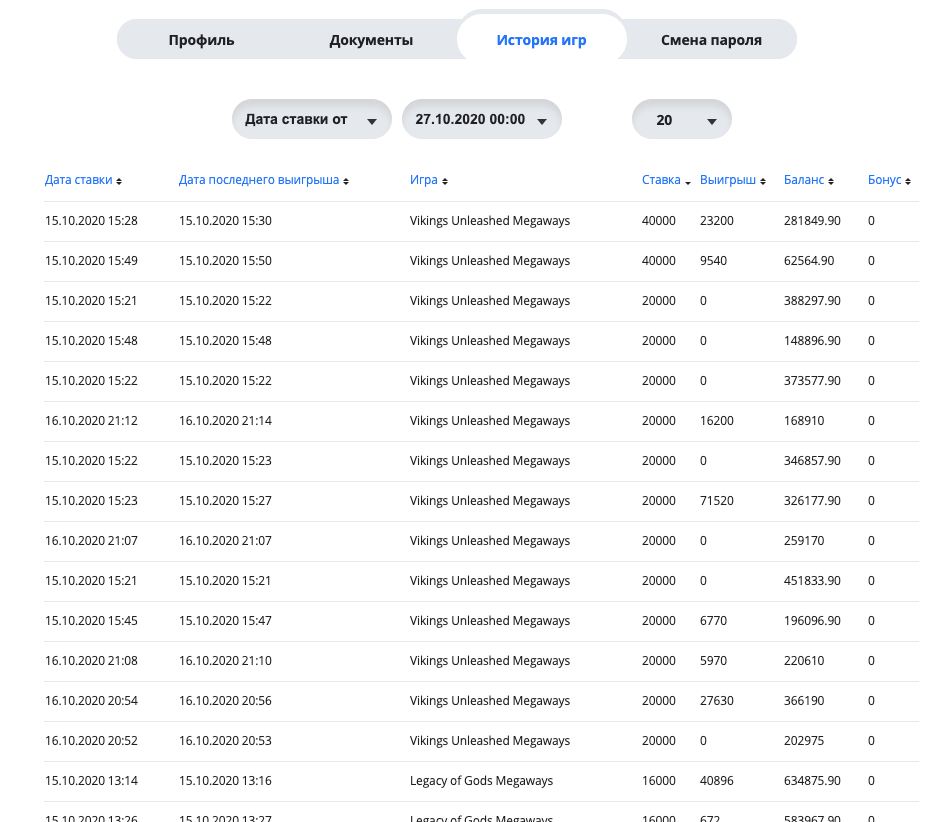The height and width of the screenshot is (822, 937).
Task: Select the bet date 16.10.2020 20:52
Action: tap(91, 741)
